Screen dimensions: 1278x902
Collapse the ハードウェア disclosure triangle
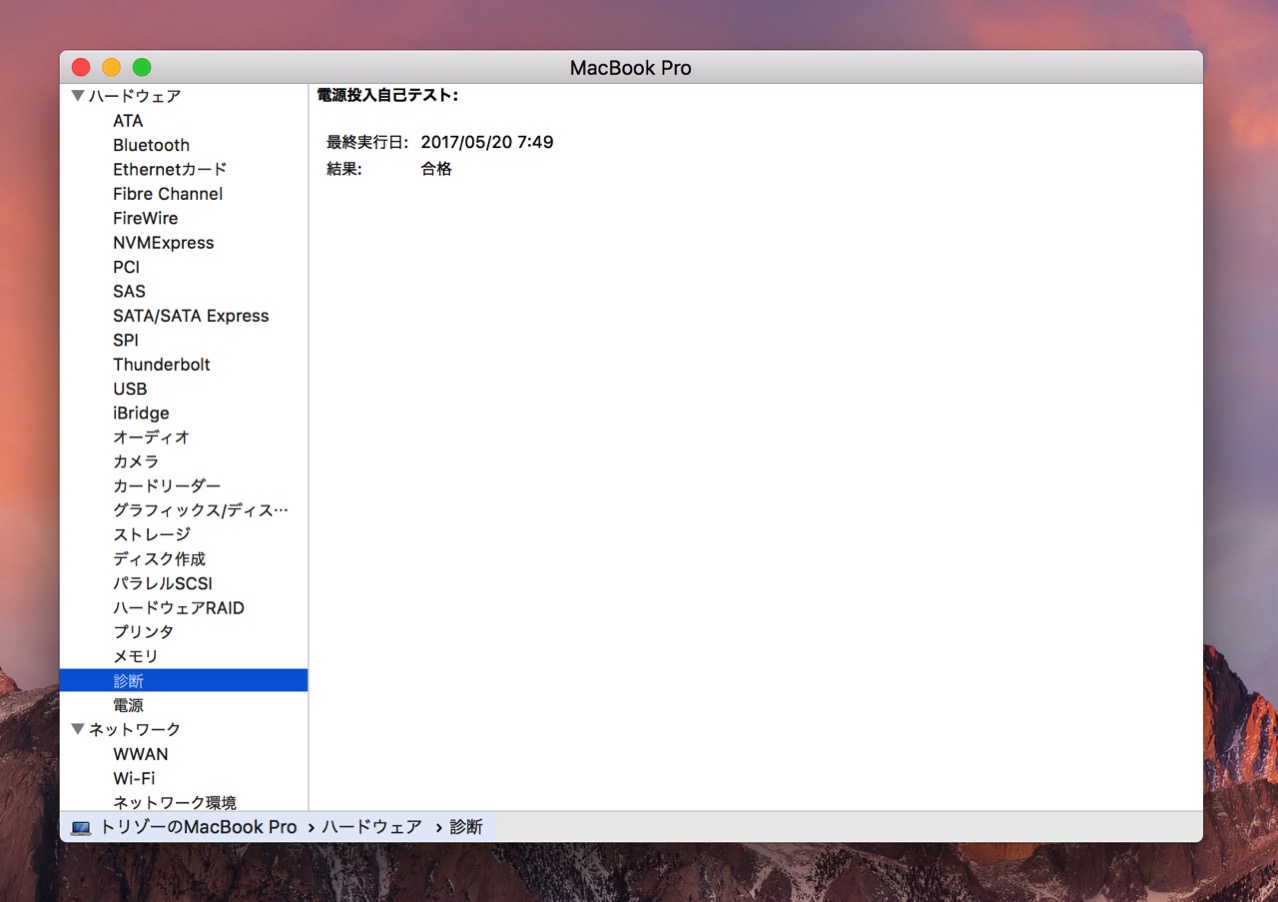coord(77,96)
